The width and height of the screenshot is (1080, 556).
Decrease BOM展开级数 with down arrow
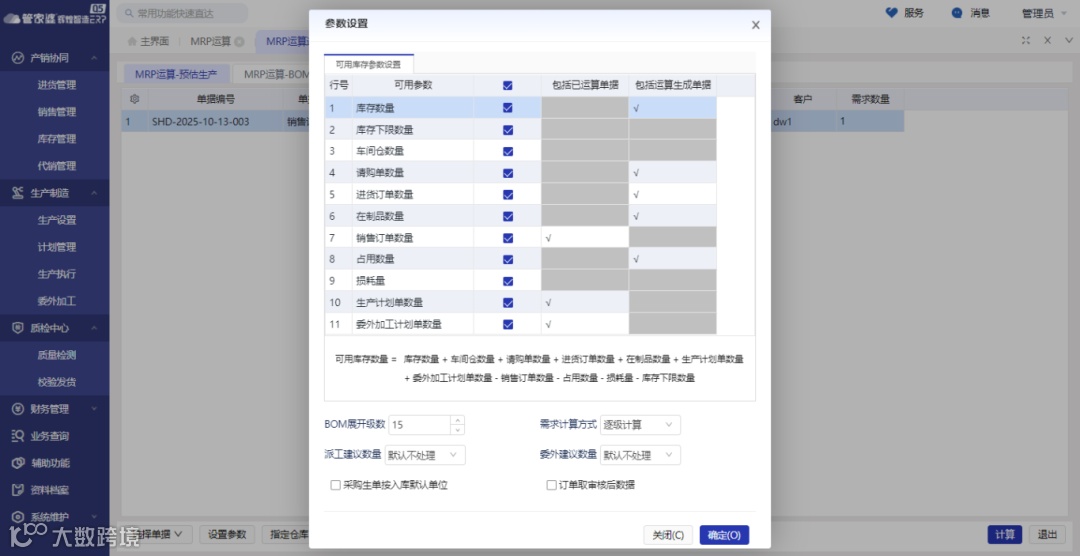[457, 430]
